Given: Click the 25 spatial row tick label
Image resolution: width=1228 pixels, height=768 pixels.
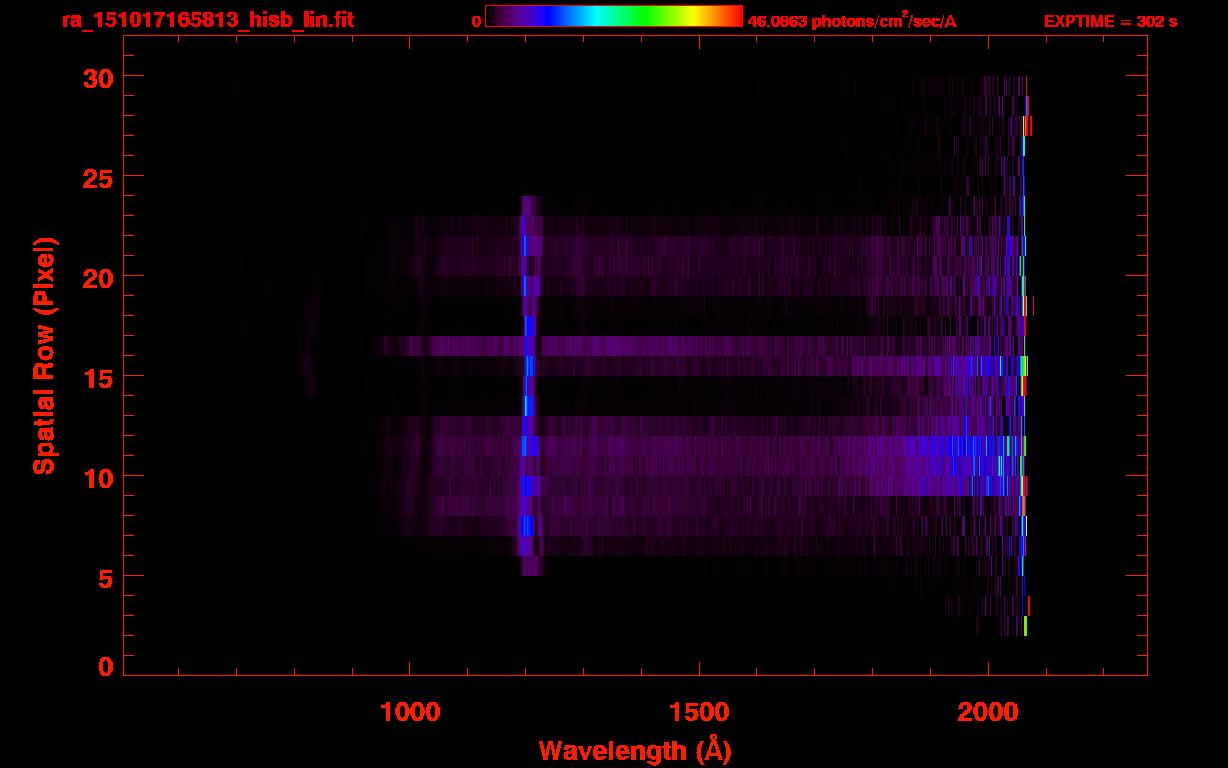Looking at the screenshot, I should click(99, 177).
